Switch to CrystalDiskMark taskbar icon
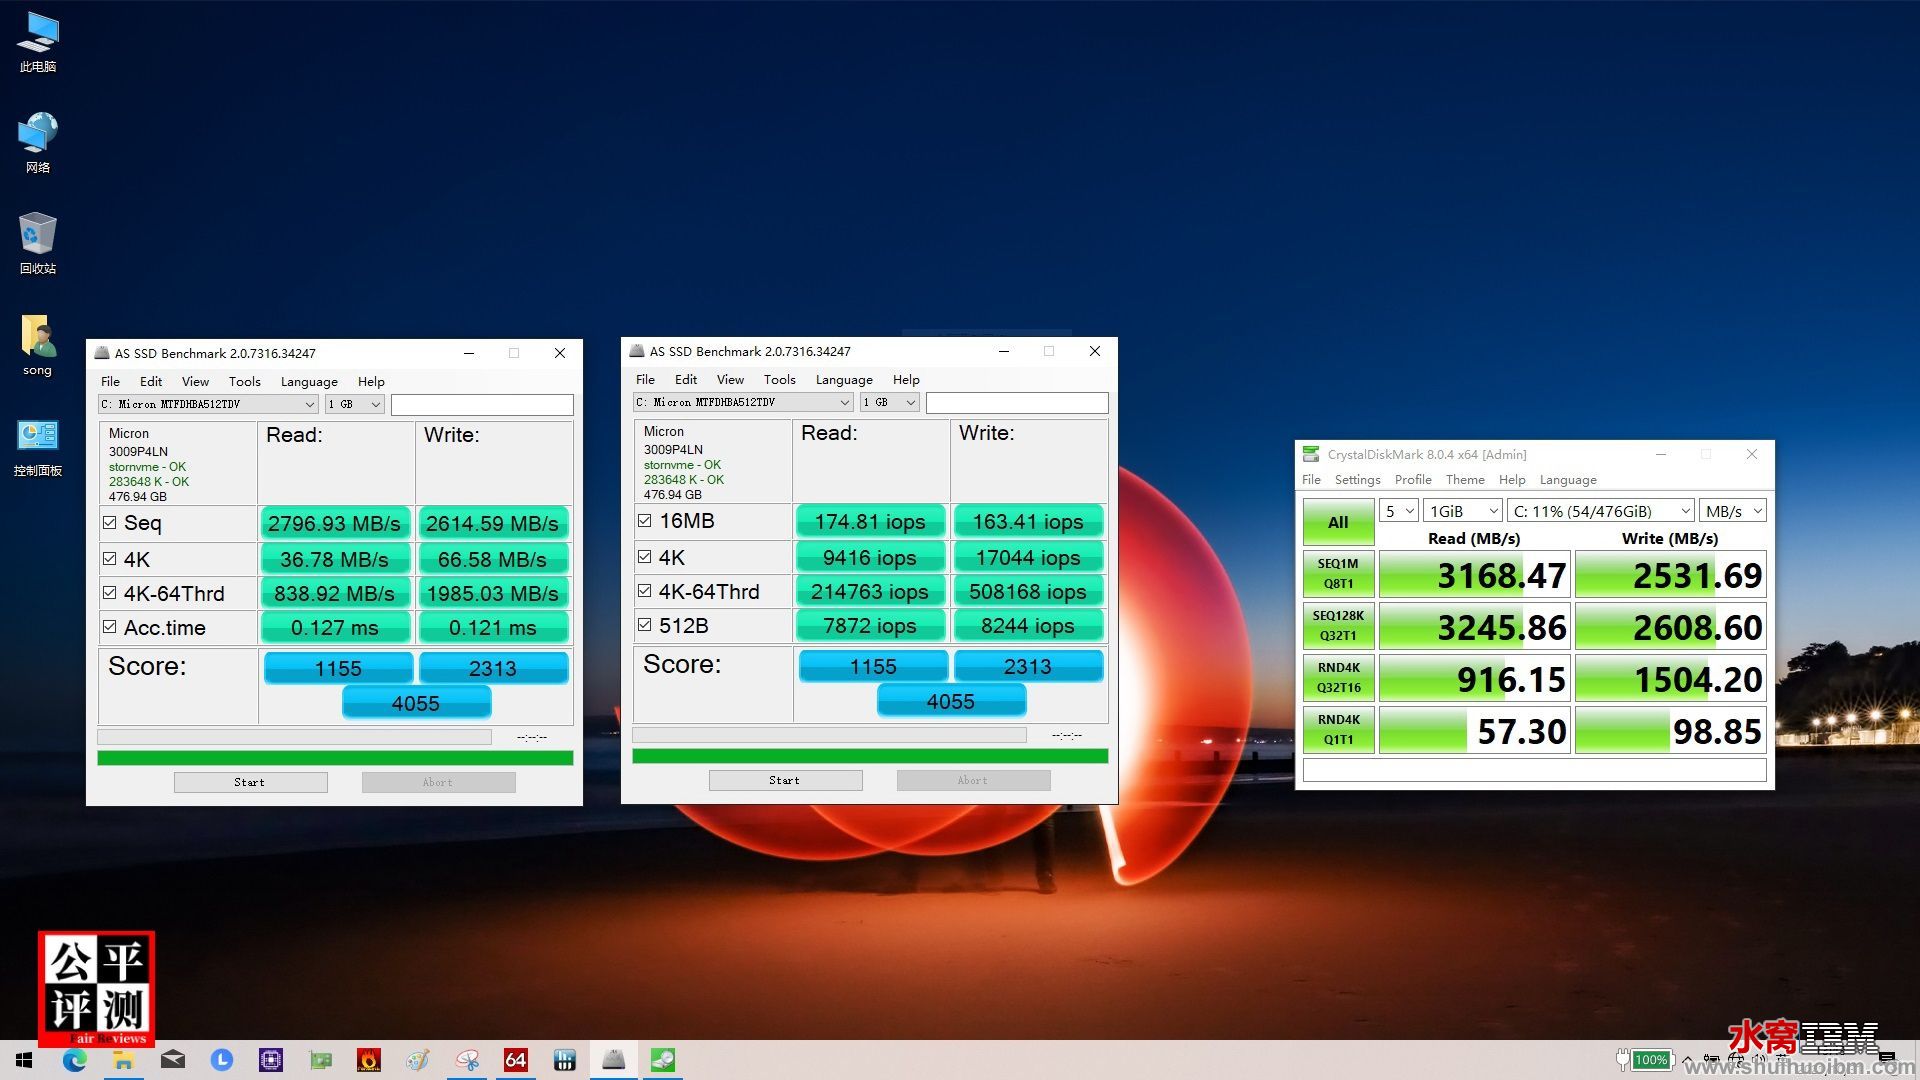Image resolution: width=1920 pixels, height=1080 pixels. pyautogui.click(x=663, y=1060)
